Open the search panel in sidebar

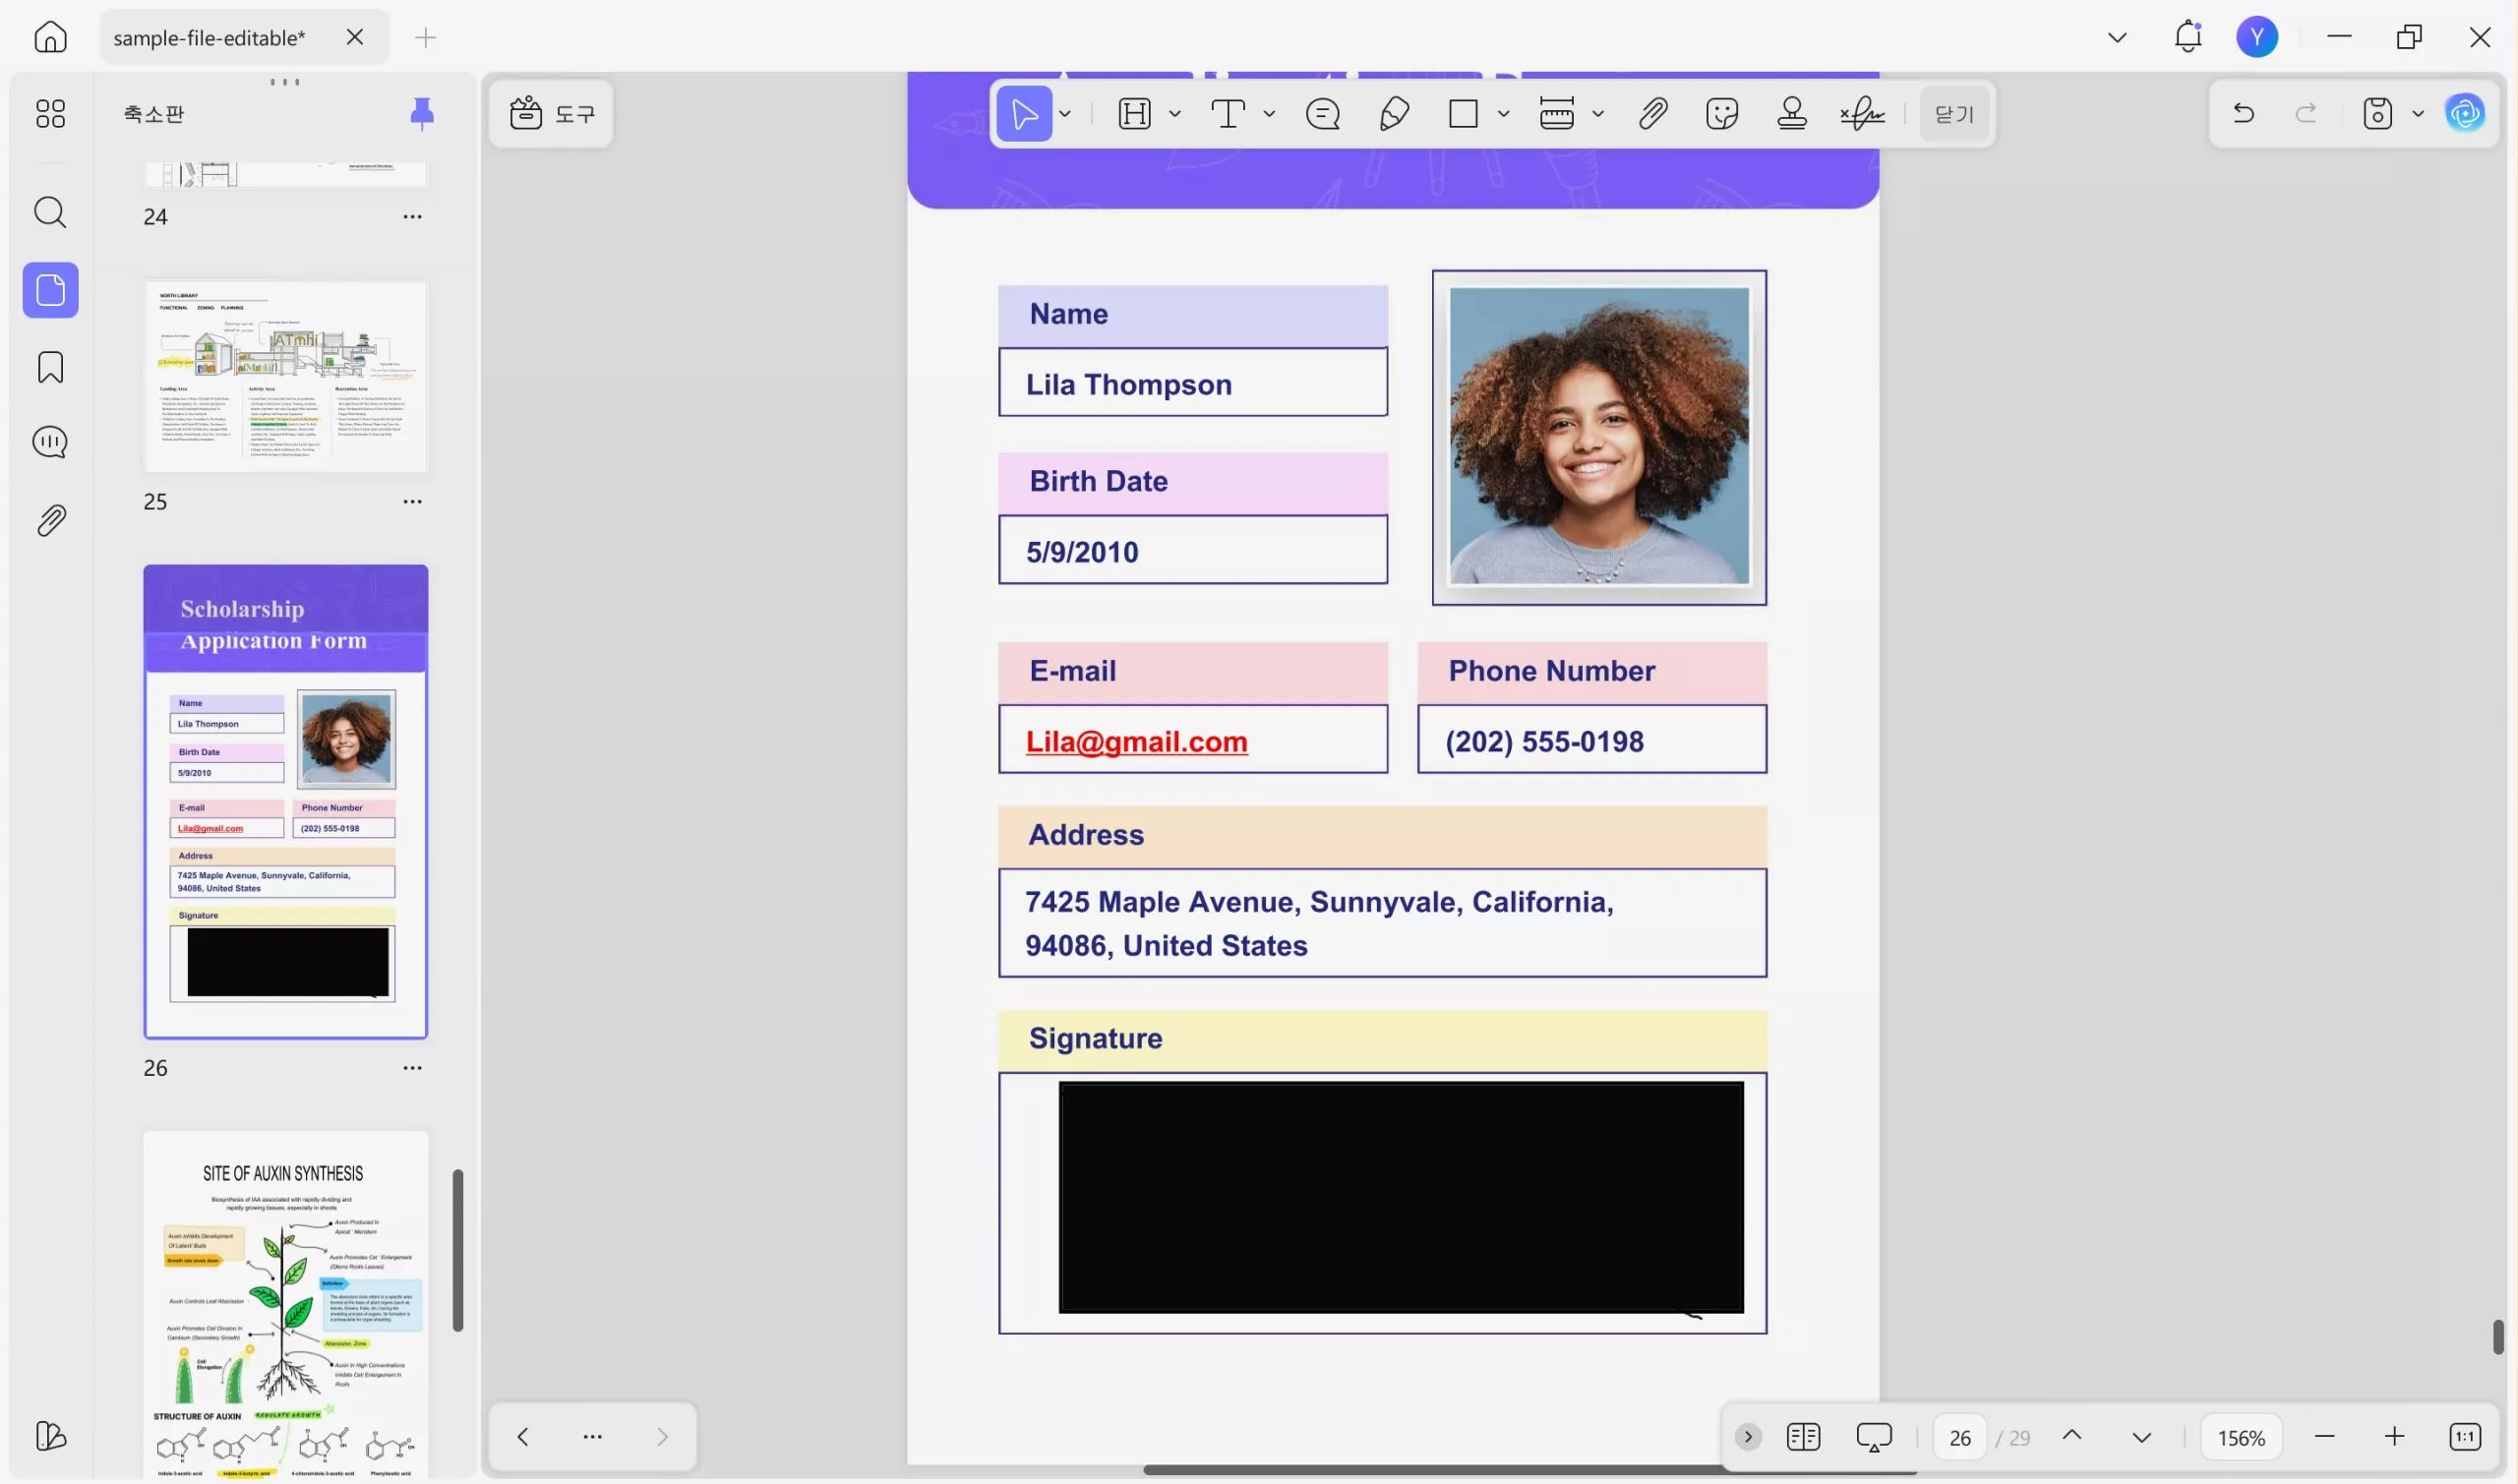(x=50, y=212)
